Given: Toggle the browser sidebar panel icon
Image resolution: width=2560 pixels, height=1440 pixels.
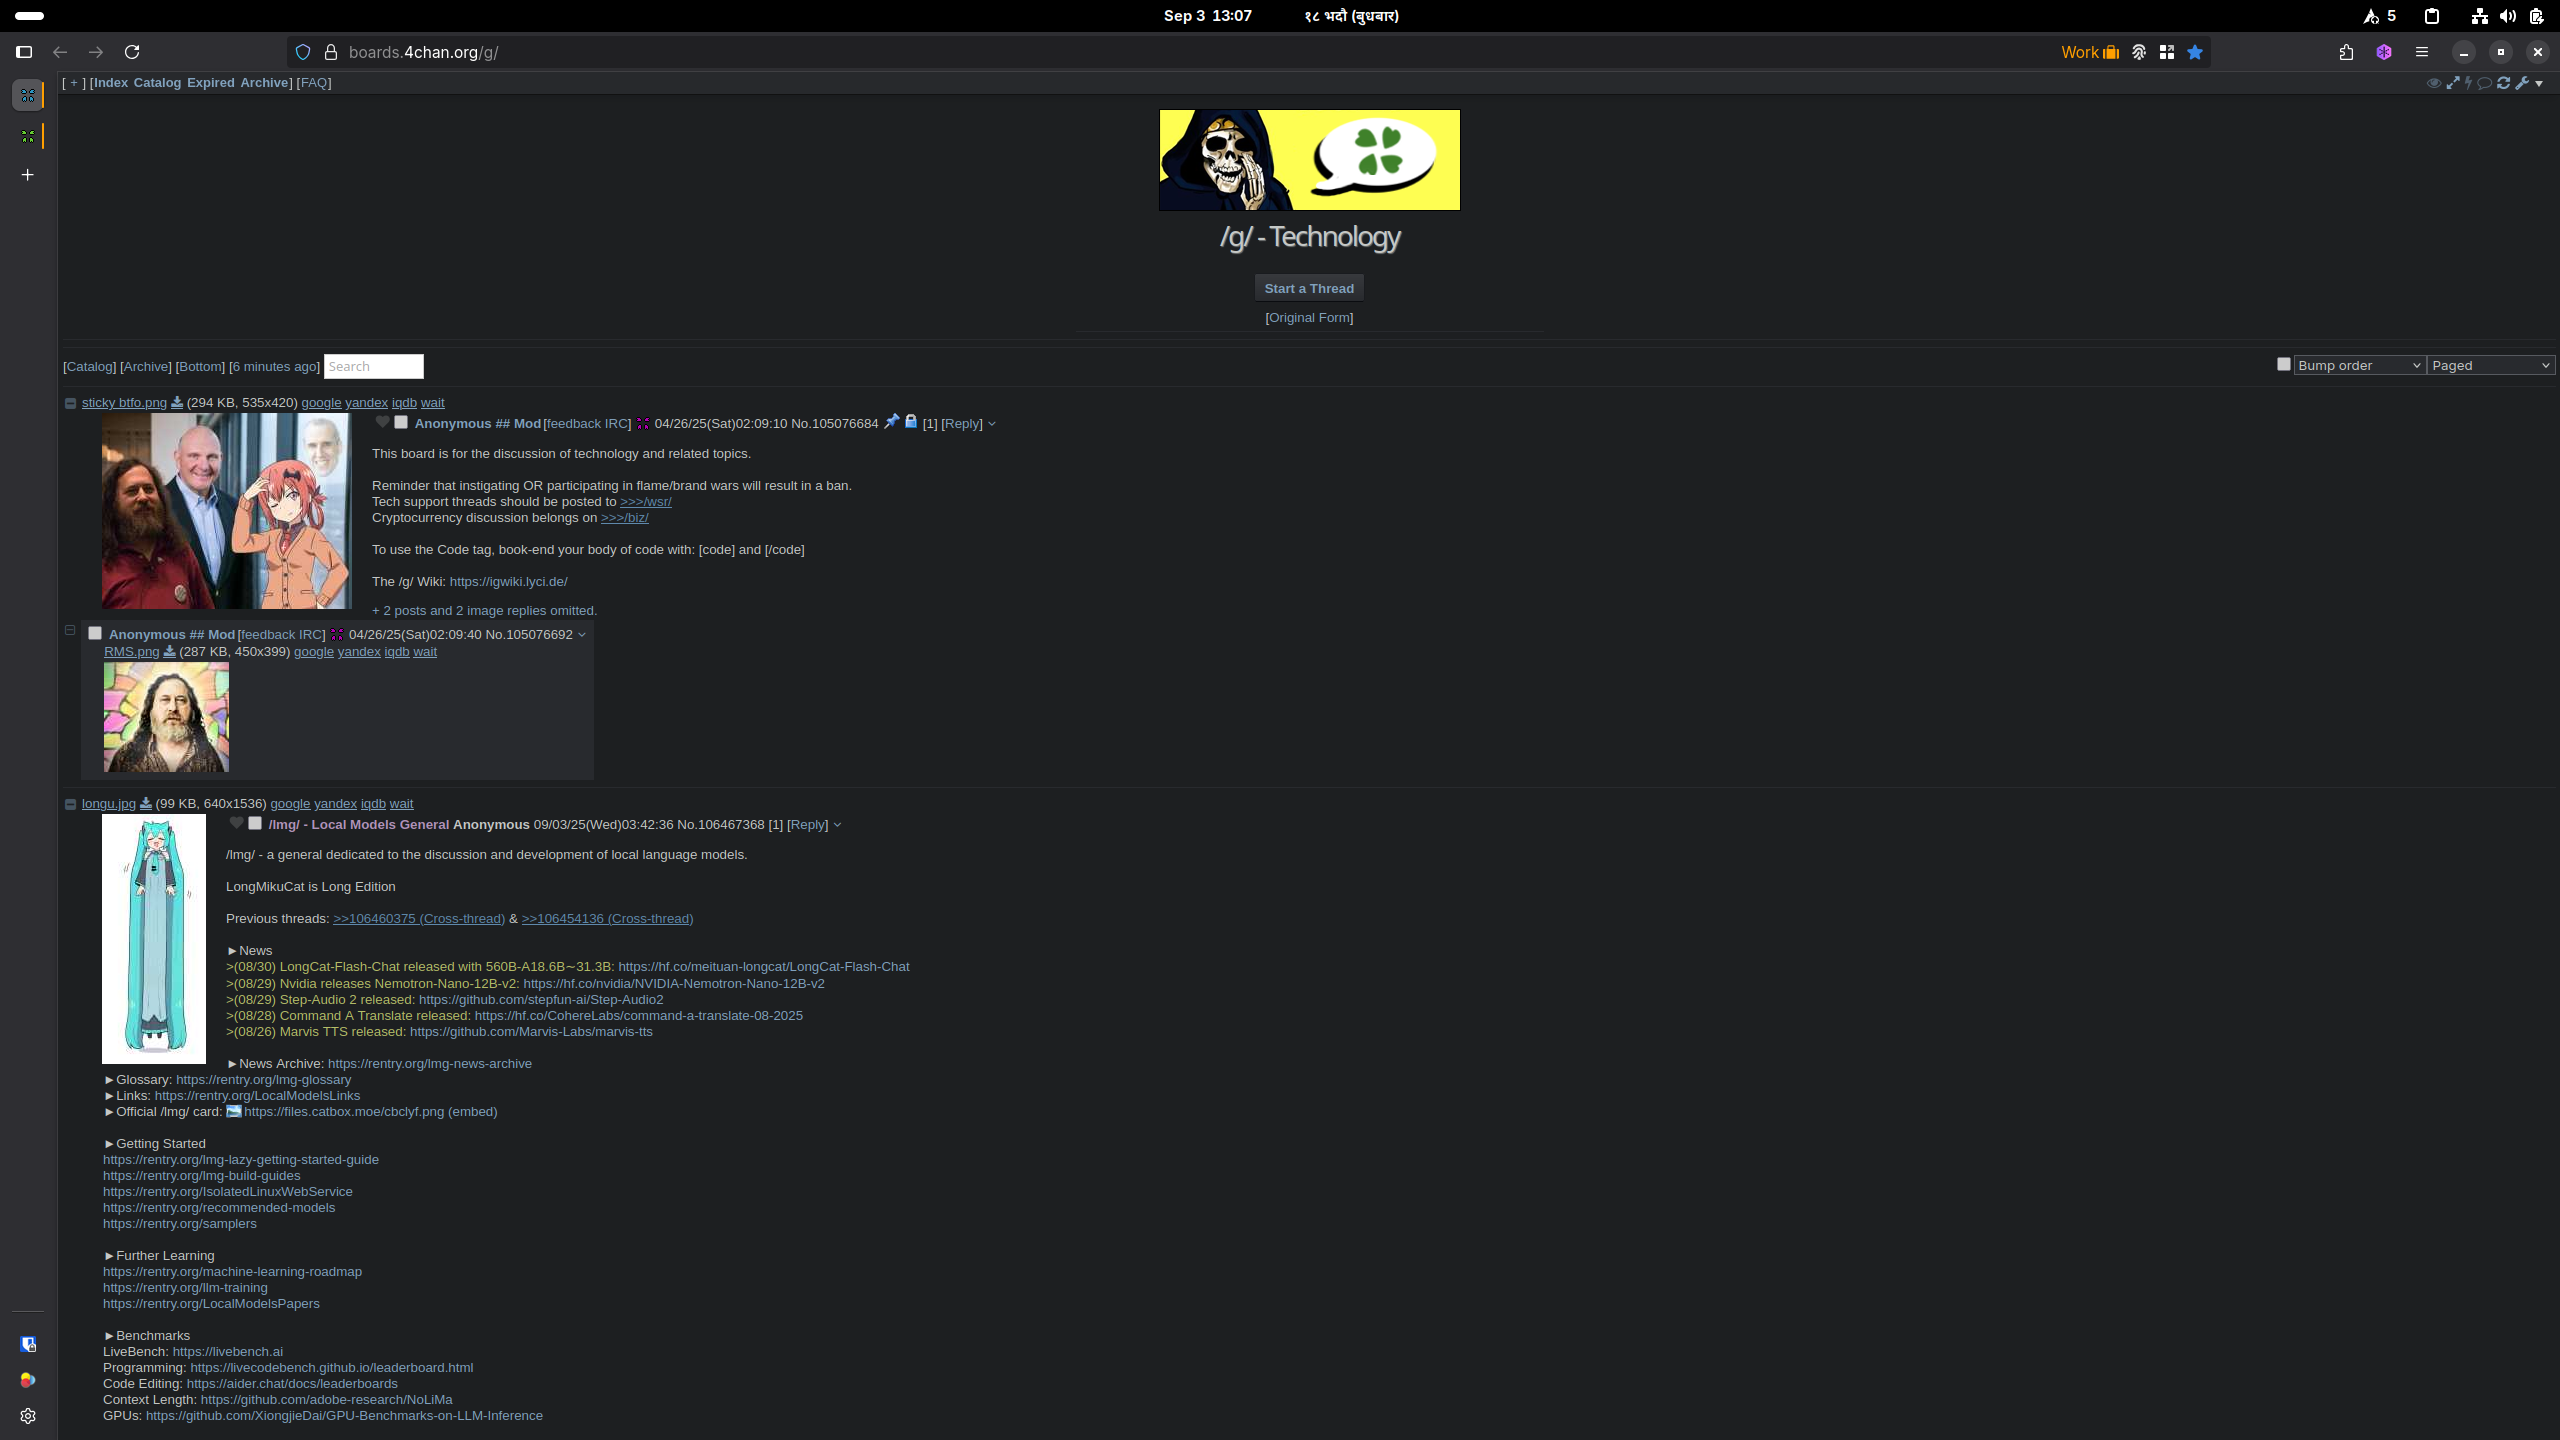Looking at the screenshot, I should tap(24, 52).
